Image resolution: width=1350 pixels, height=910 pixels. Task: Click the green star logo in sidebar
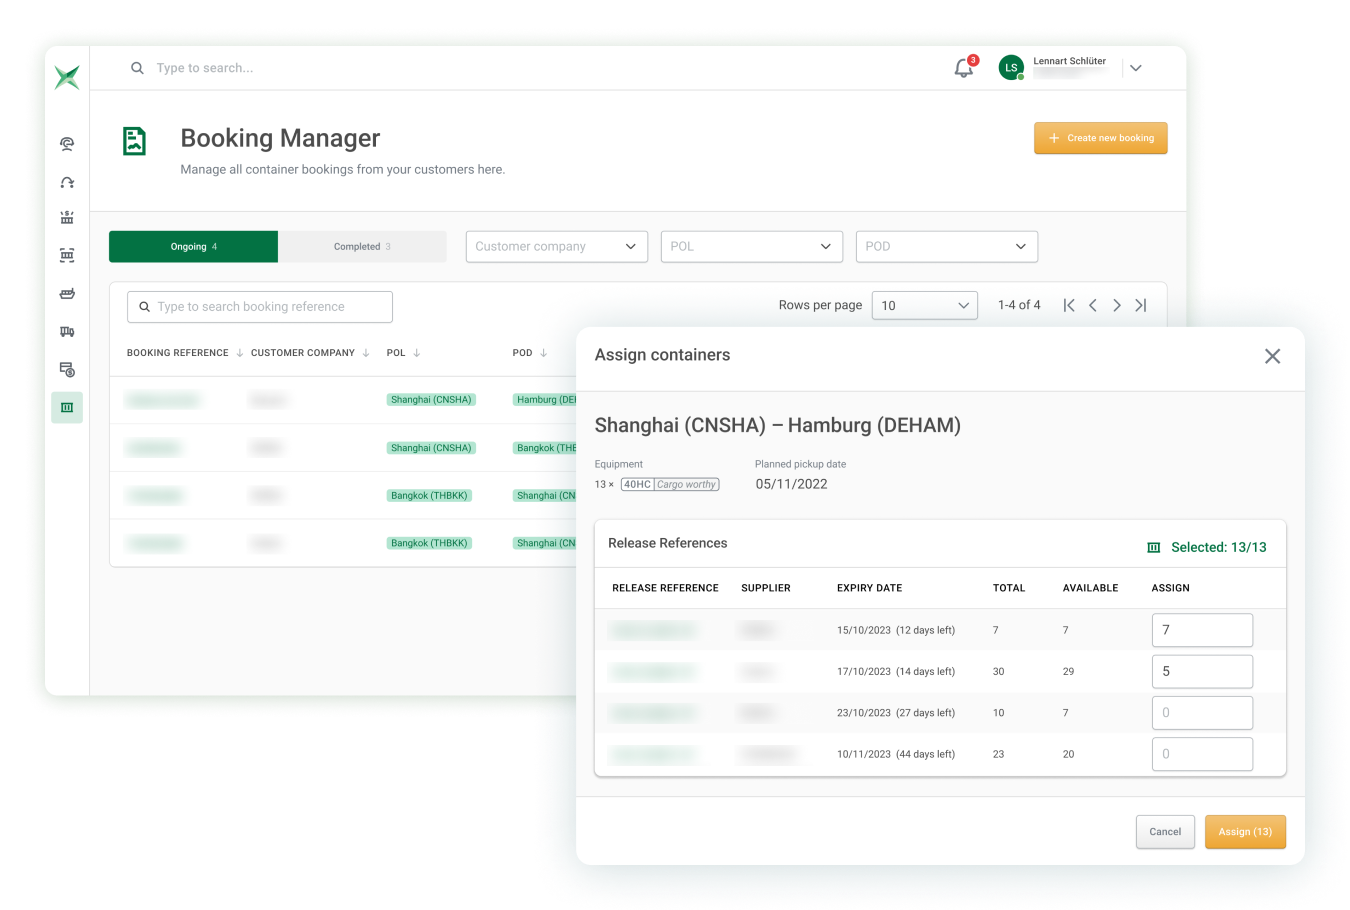(x=67, y=77)
